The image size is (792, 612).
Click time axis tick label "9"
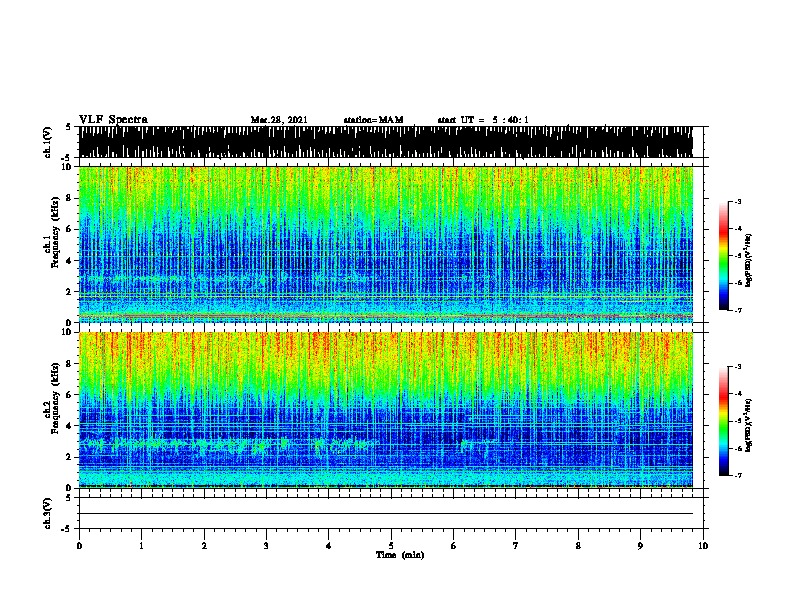click(640, 546)
